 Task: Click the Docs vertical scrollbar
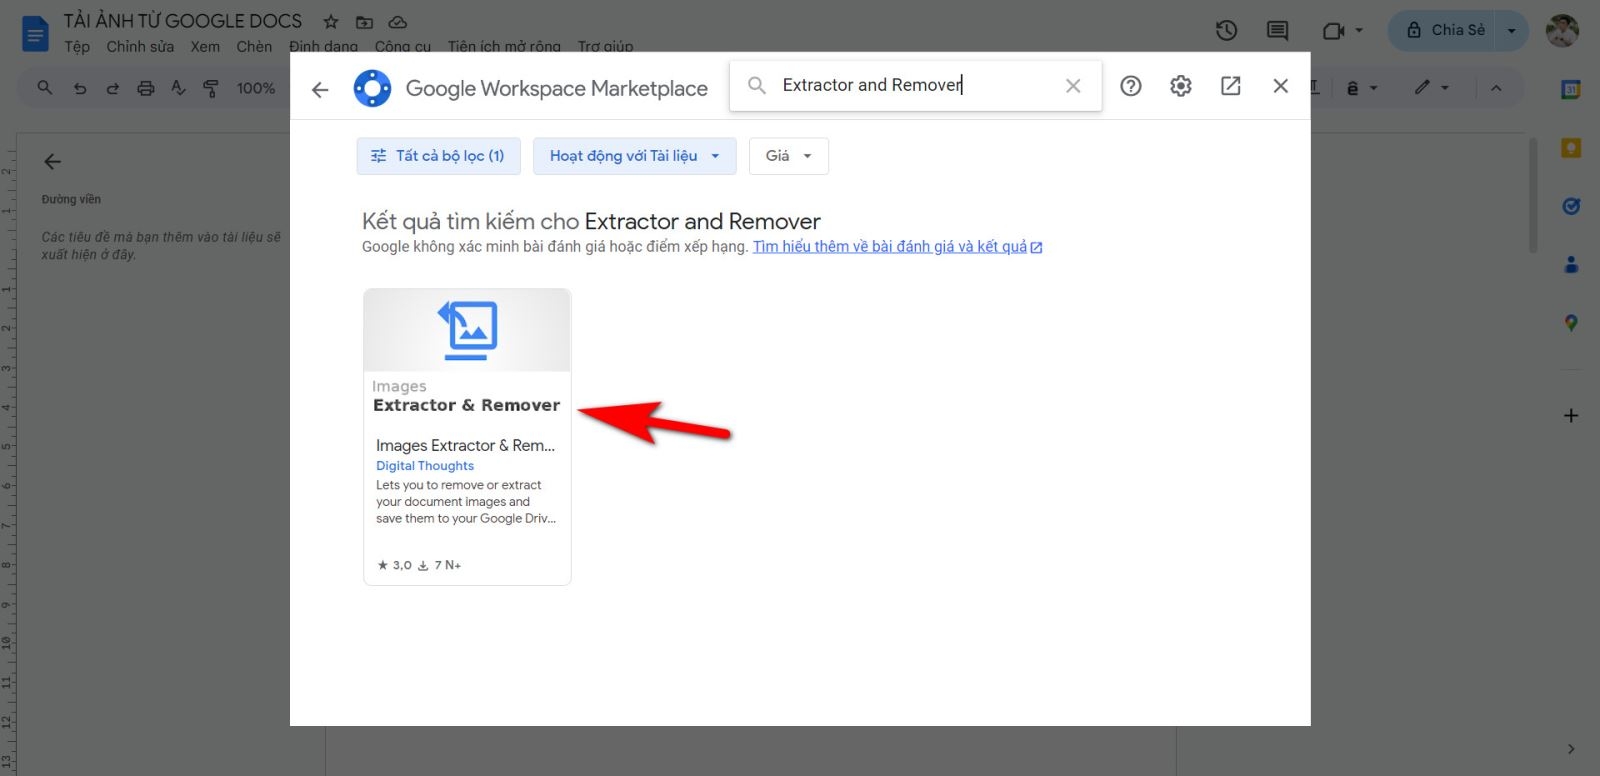click(1533, 195)
